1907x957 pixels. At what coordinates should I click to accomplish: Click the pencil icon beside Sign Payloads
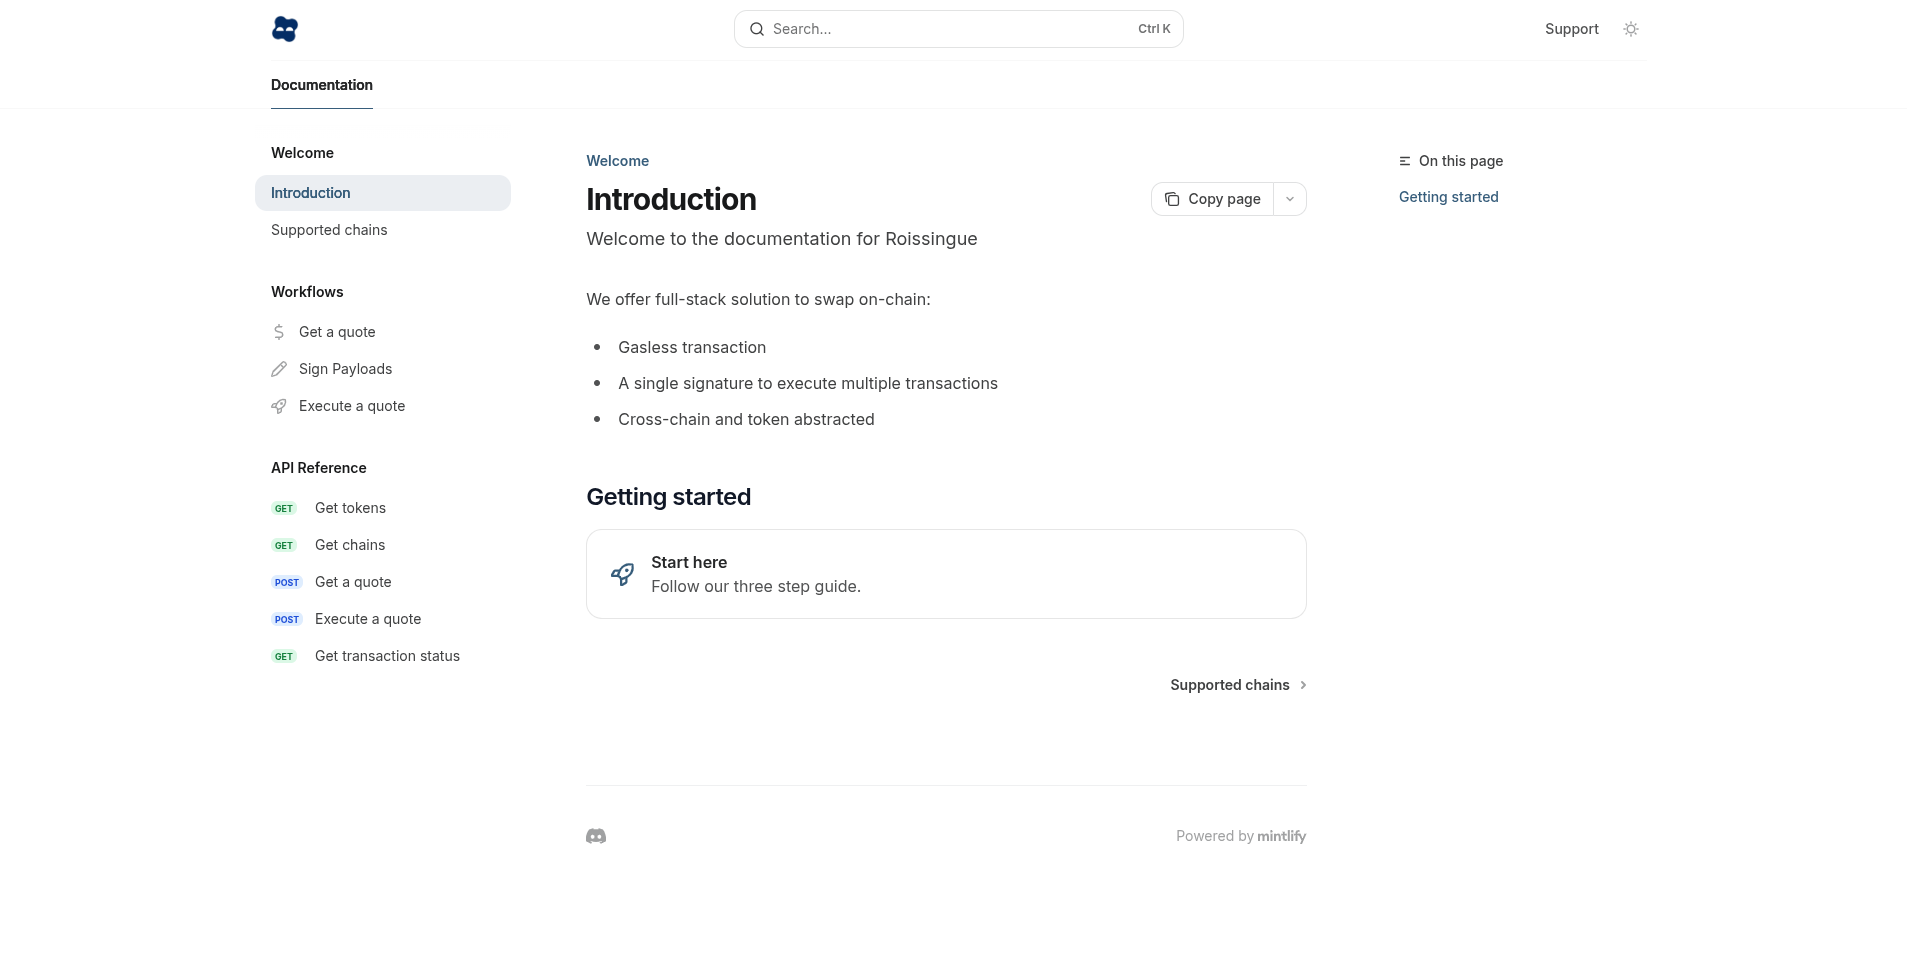[x=278, y=369]
